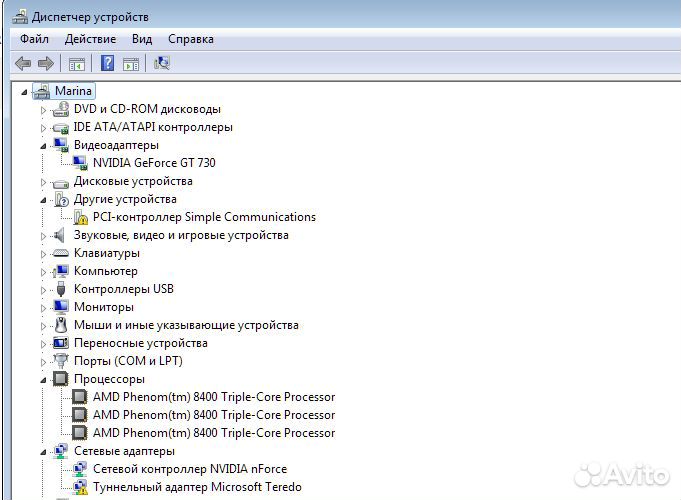The image size is (681, 500).
Task: Expand DVD и CD-ROM дисководы category
Action: tap(43, 110)
